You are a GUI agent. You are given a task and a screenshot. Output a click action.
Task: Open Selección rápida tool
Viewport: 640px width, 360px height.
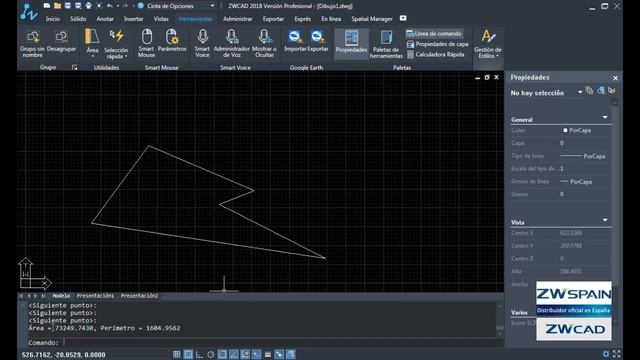(x=116, y=44)
